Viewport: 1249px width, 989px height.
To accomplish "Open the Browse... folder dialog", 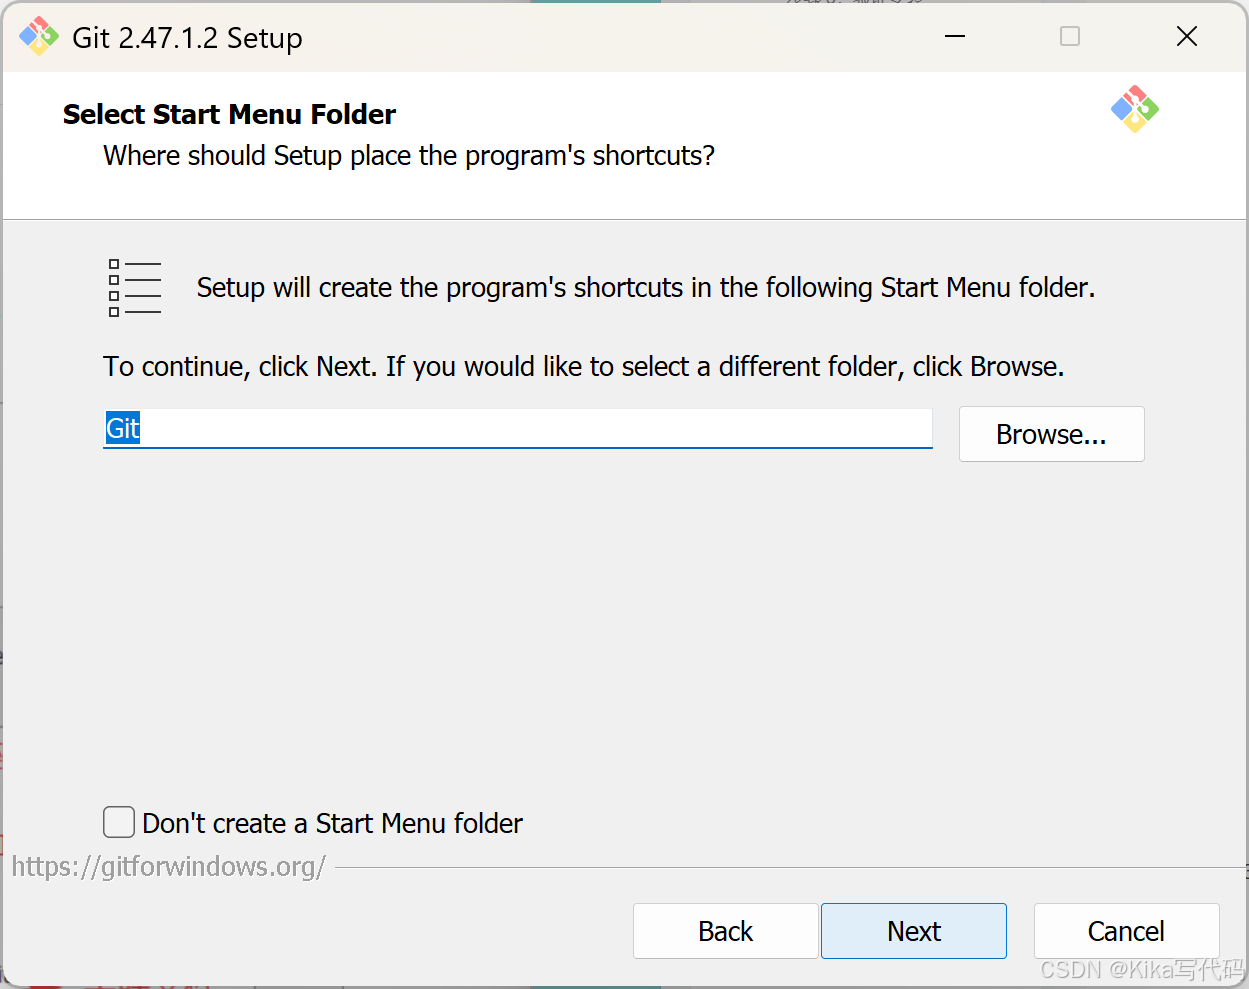I will (x=1051, y=434).
